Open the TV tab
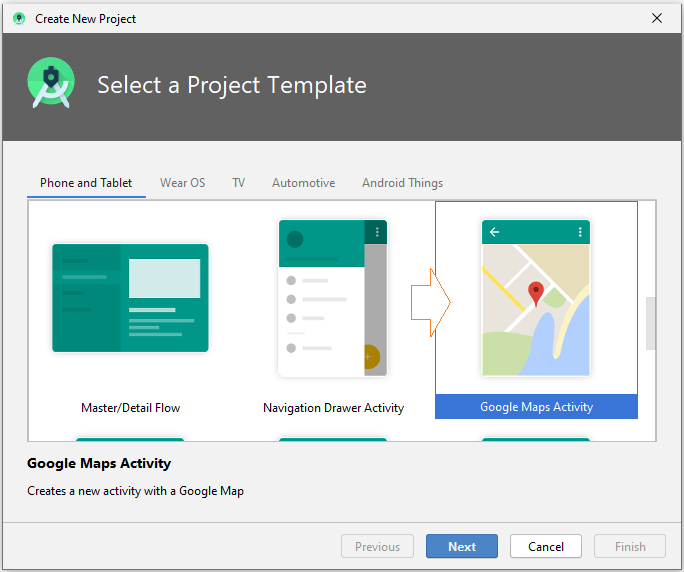This screenshot has width=684, height=572. (238, 183)
